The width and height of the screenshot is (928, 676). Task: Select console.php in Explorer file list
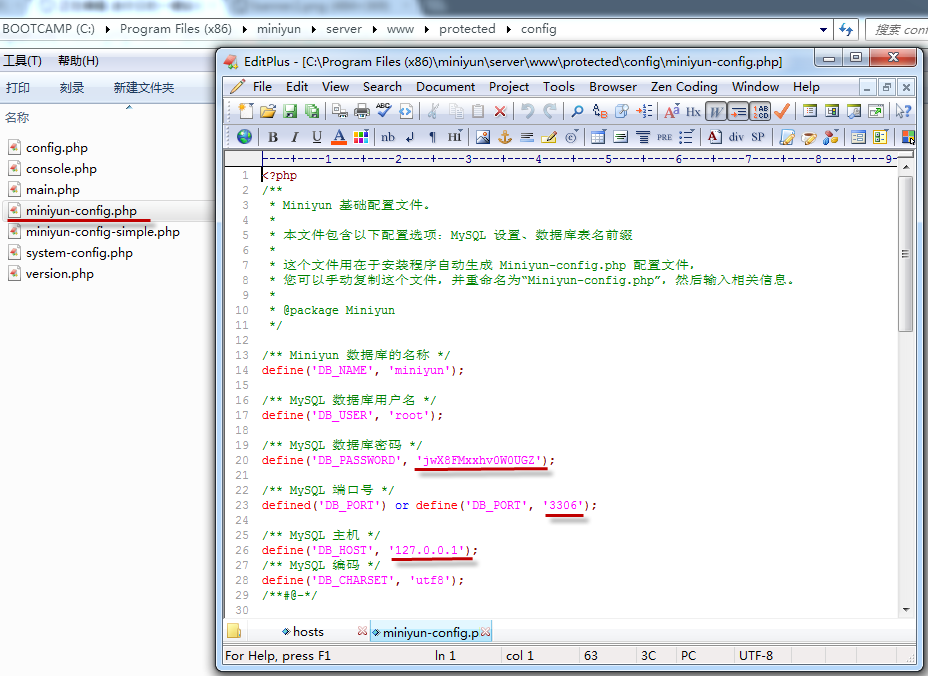click(x=61, y=169)
